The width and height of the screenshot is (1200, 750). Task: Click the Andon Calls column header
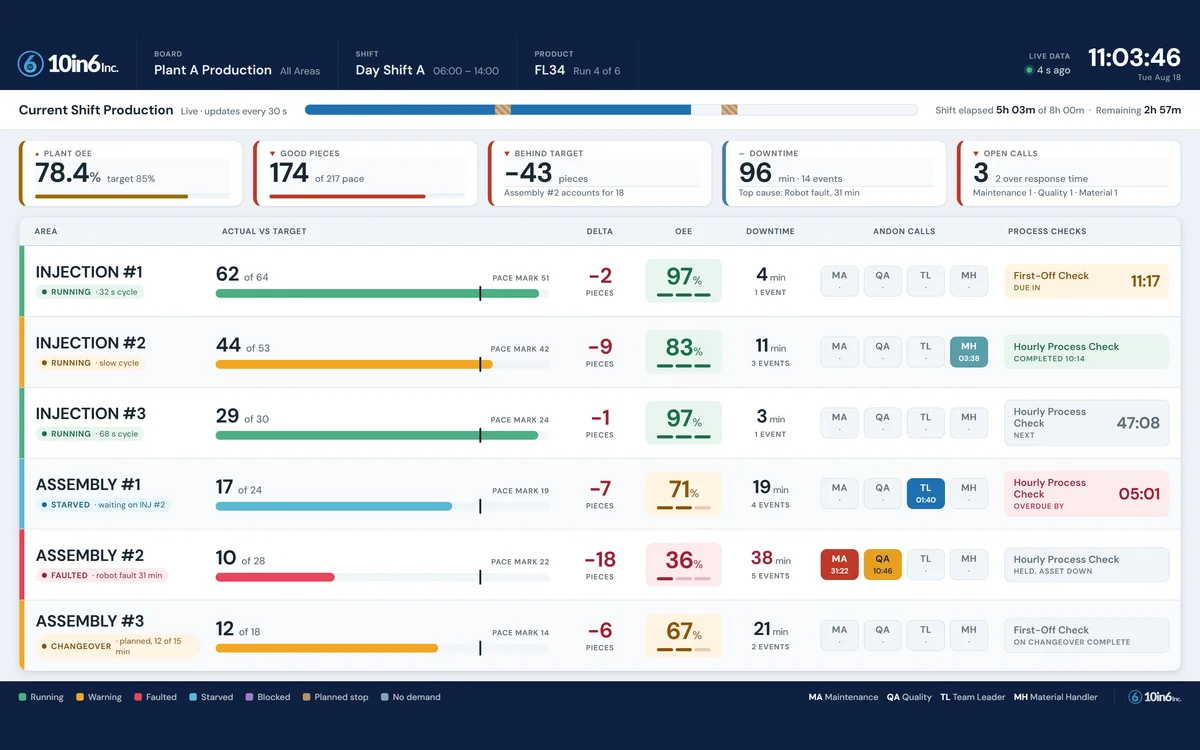904,231
